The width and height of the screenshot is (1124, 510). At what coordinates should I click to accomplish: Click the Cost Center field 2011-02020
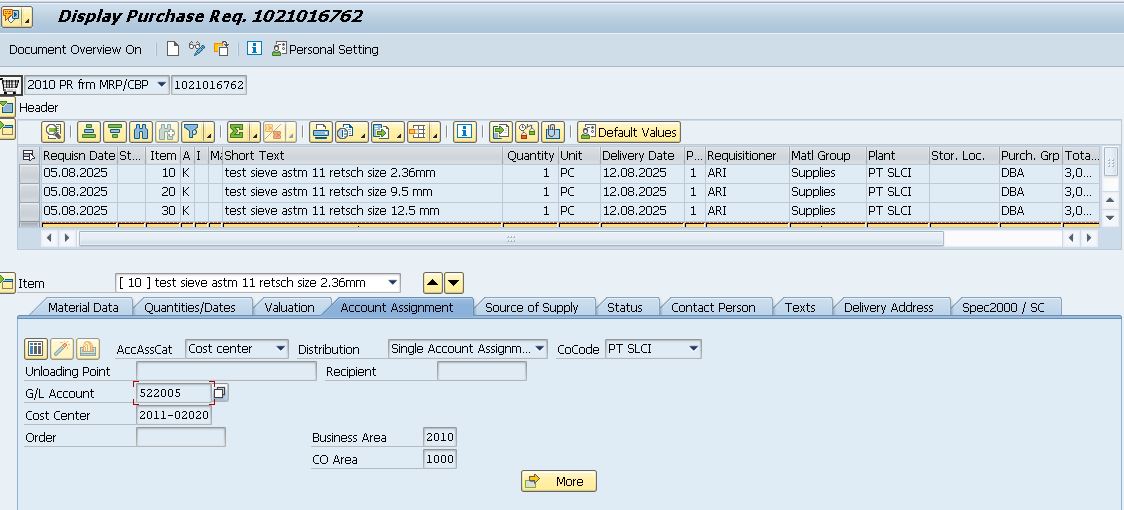point(173,415)
